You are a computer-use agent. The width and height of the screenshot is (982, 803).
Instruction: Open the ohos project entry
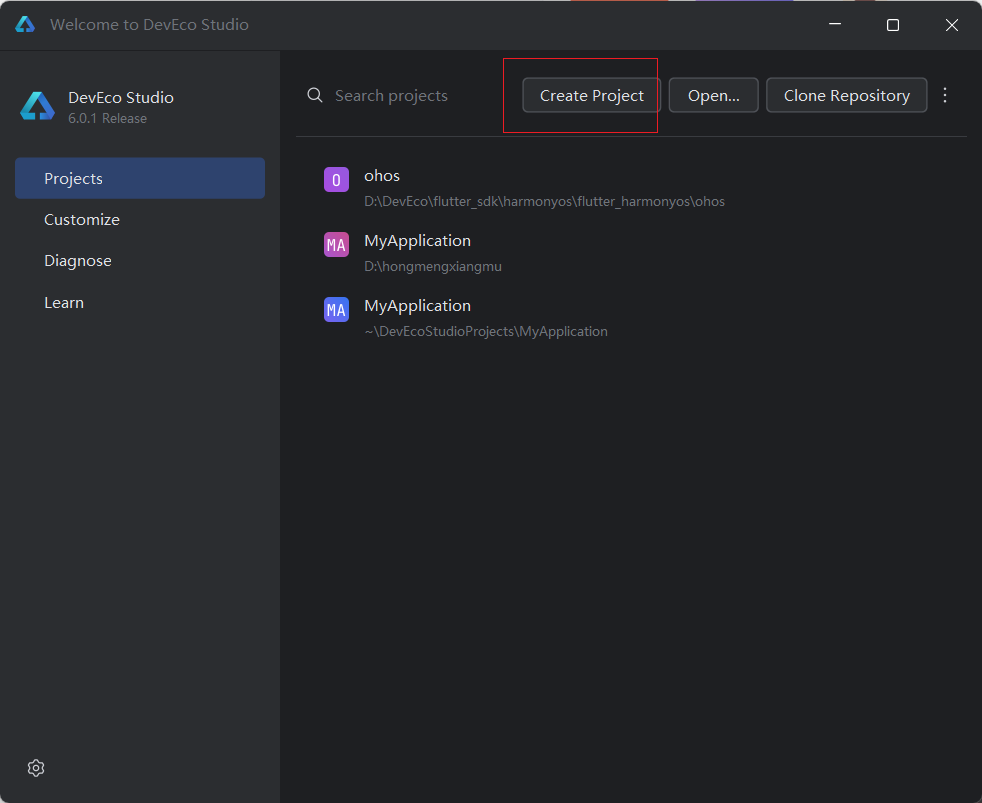coord(631,188)
